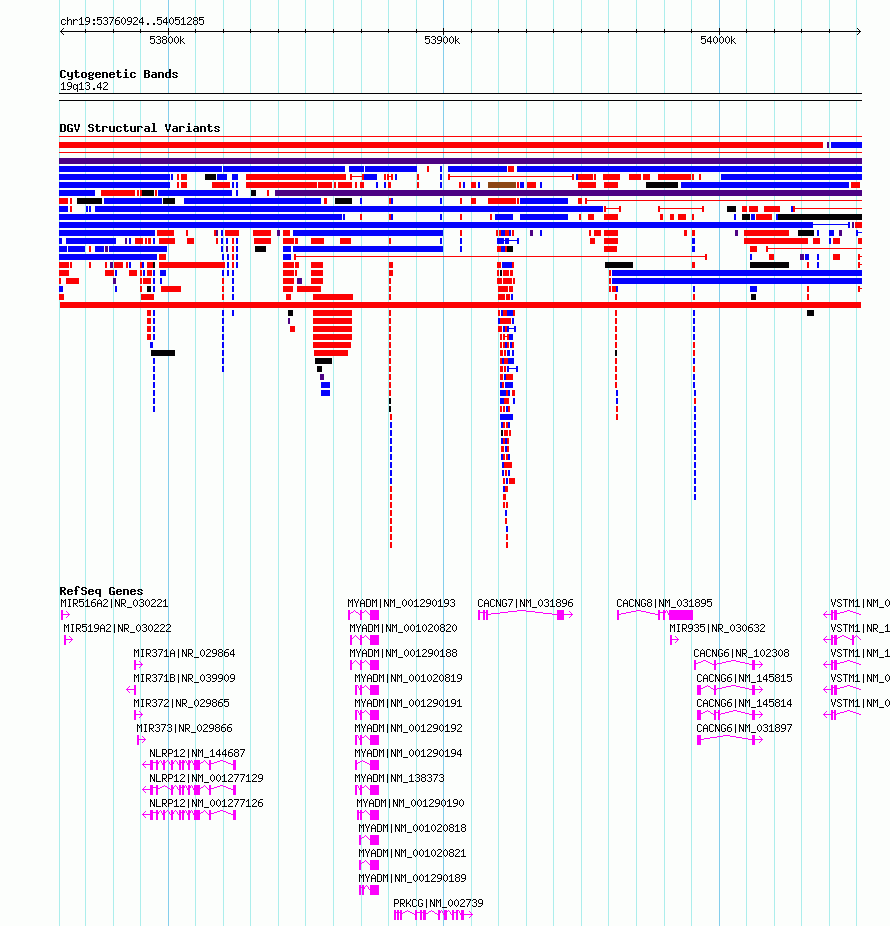The width and height of the screenshot is (890, 926).
Task: Click MYADM|NM_001020819 transcript label
Action: pyautogui.click(x=408, y=678)
